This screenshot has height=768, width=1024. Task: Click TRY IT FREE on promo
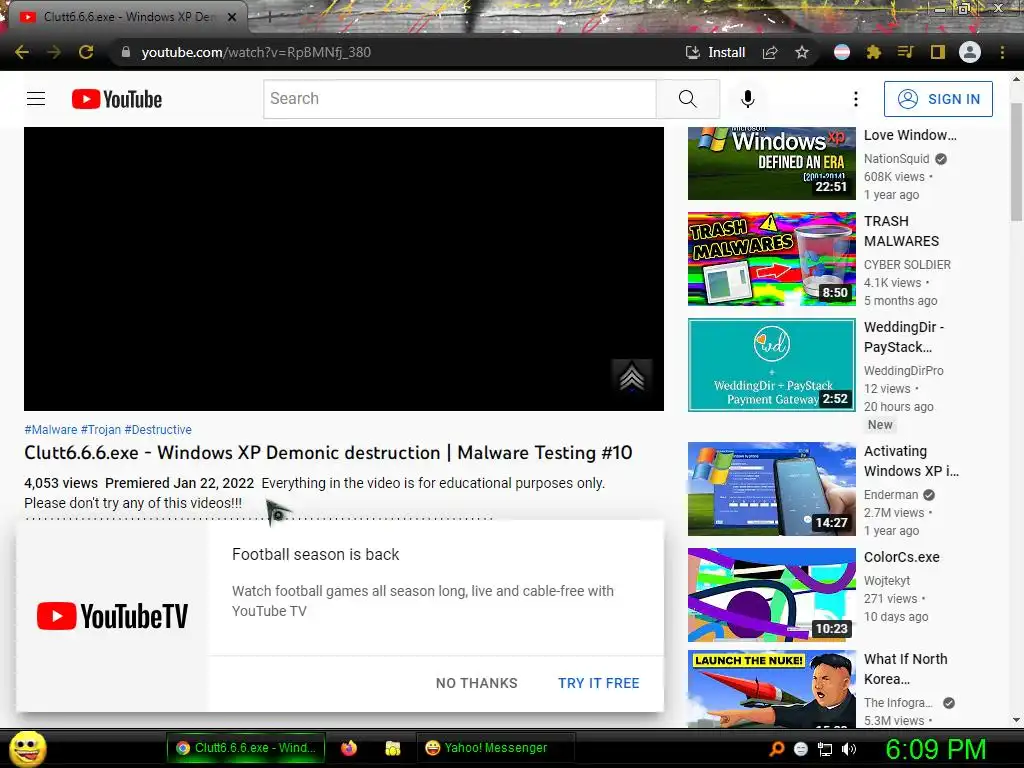(x=599, y=683)
